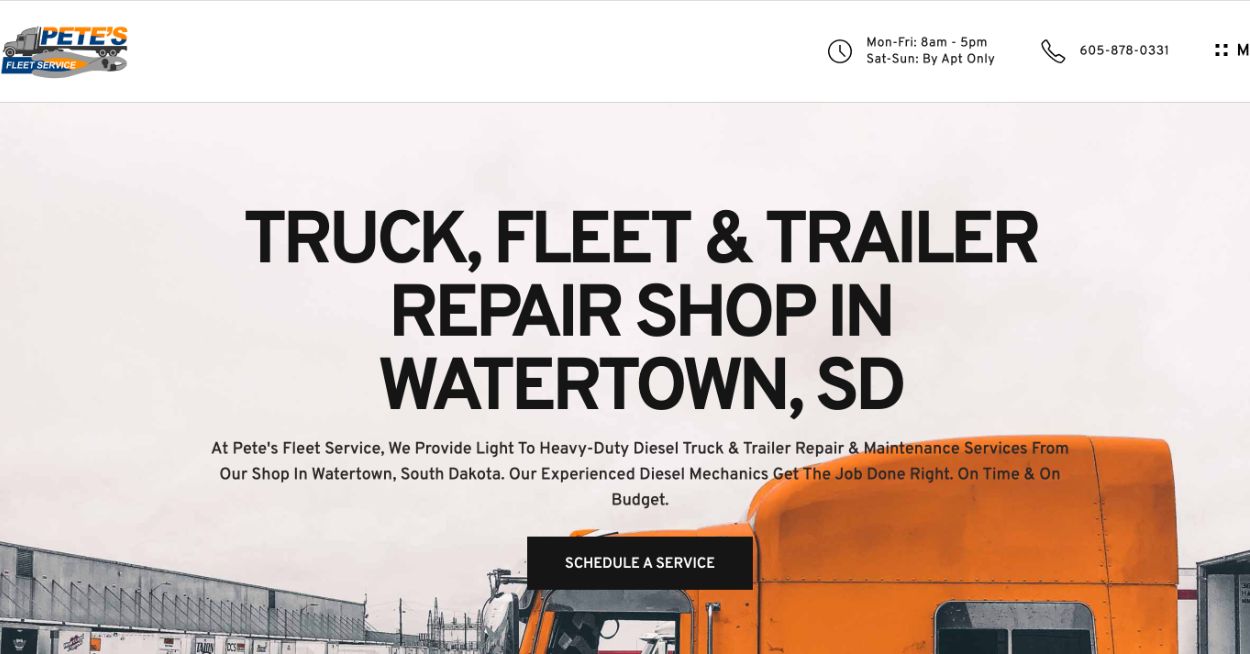Viewport: 1250px width, 654px height.
Task: Click the Pete's Fleet Service logo
Action: pyautogui.click(x=65, y=51)
